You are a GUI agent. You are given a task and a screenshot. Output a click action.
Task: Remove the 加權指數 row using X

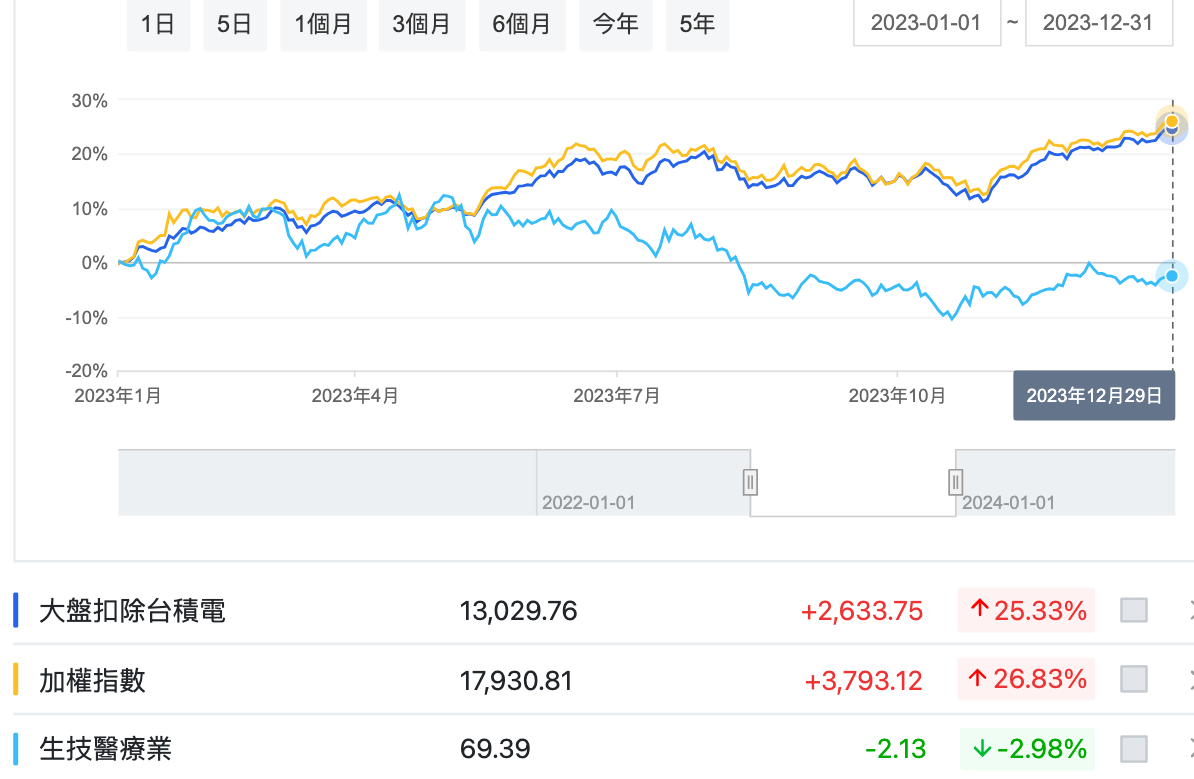click(x=1188, y=680)
